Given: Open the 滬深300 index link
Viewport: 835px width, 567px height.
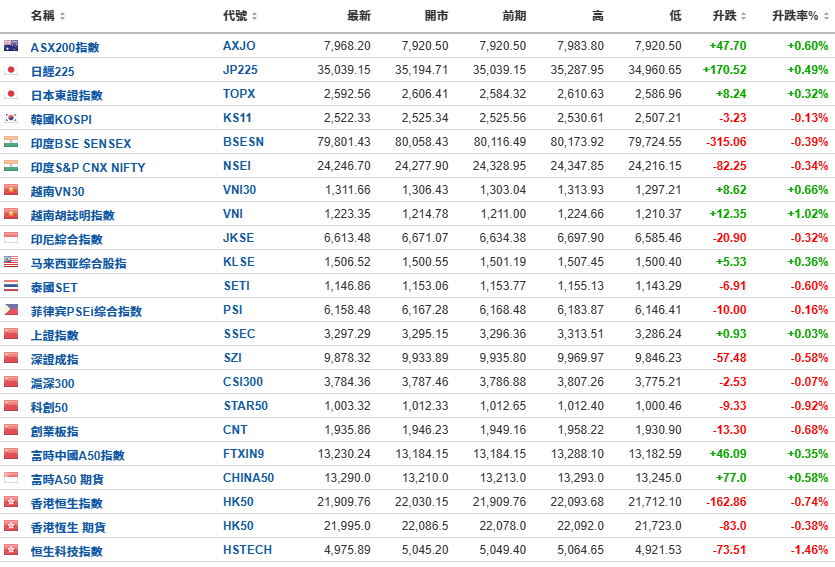Looking at the screenshot, I should click(x=52, y=383).
